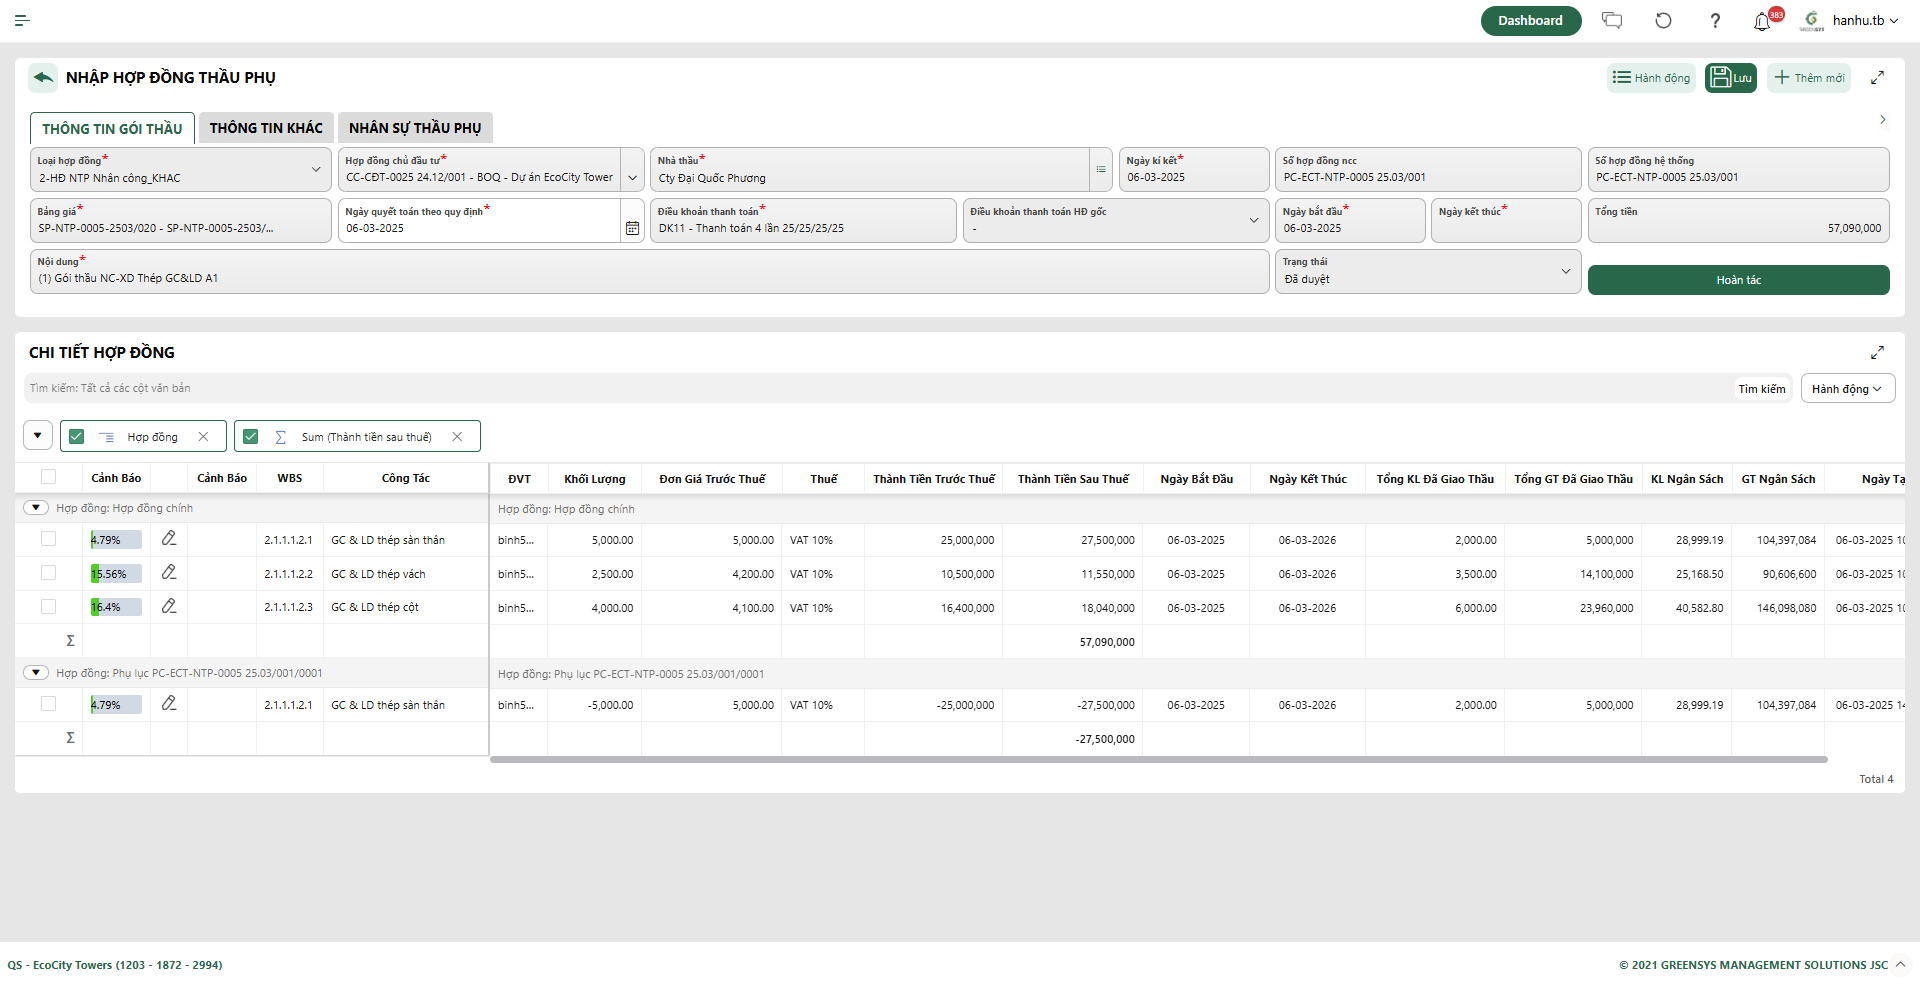
Task: Edit row GC & LD thép sàn thân in Hợp đồng chính
Action: (169, 538)
